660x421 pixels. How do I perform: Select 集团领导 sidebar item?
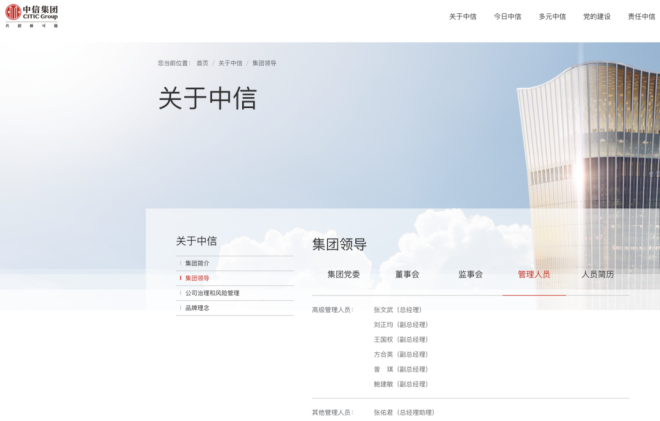point(198,278)
